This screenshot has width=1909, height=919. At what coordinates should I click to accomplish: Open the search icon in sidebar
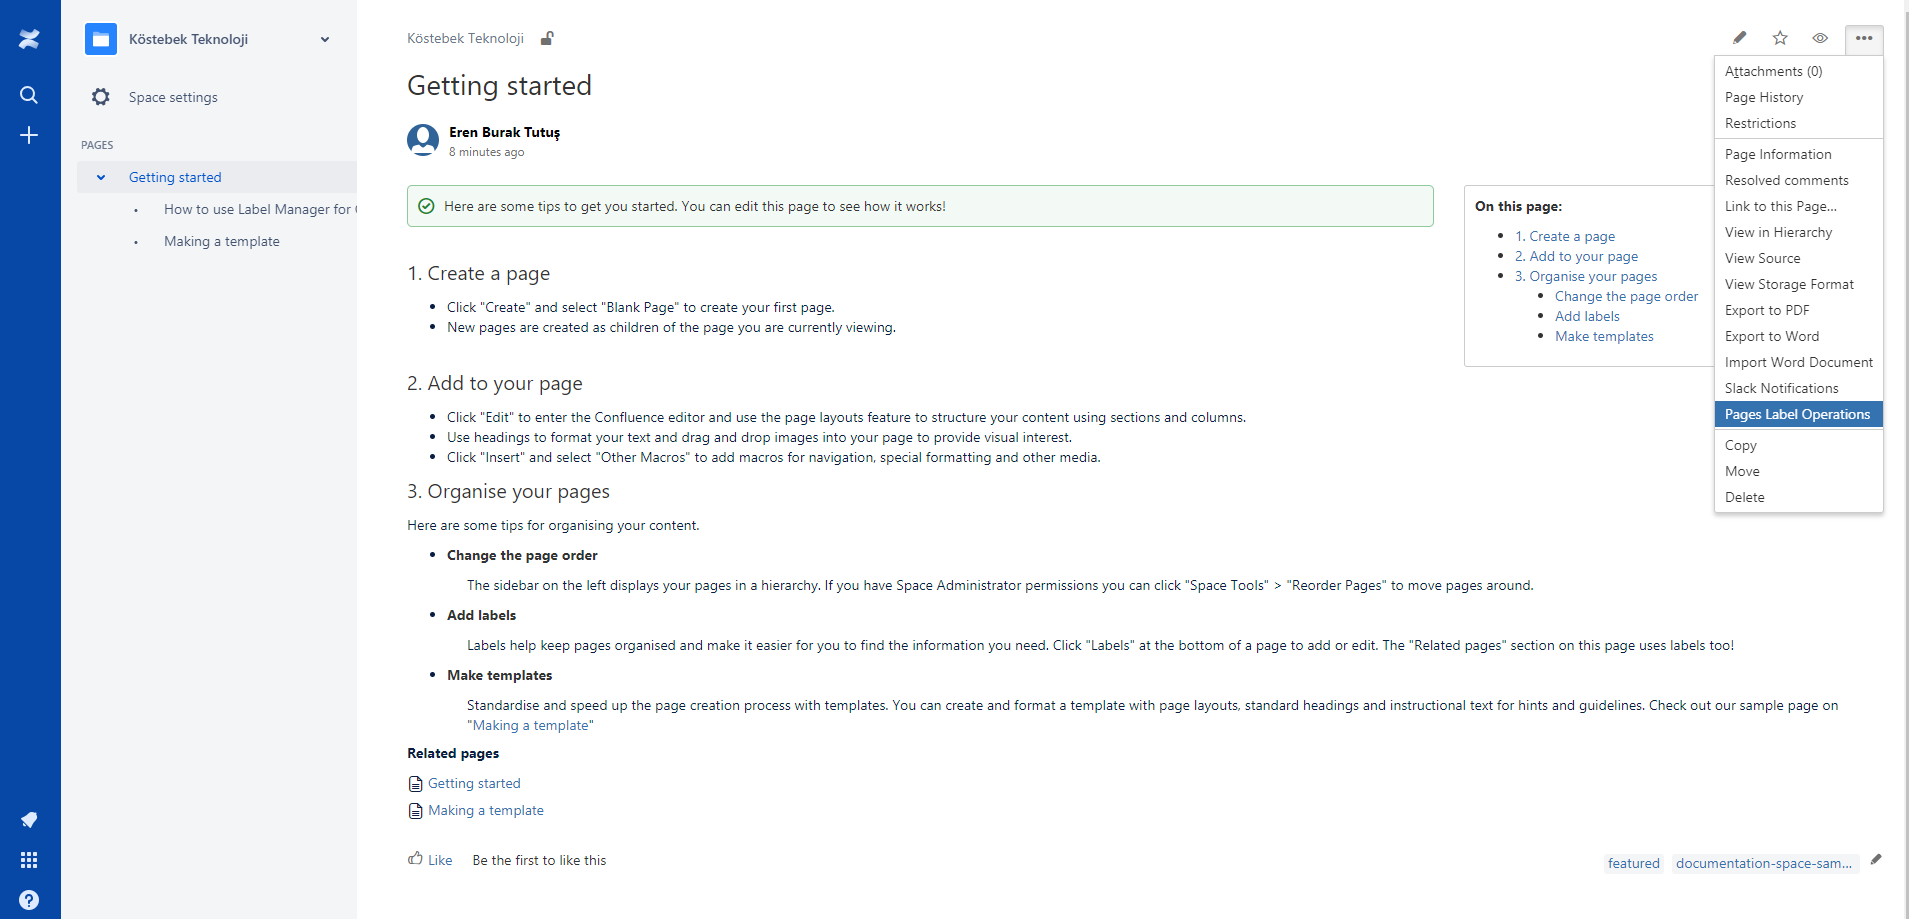point(29,95)
